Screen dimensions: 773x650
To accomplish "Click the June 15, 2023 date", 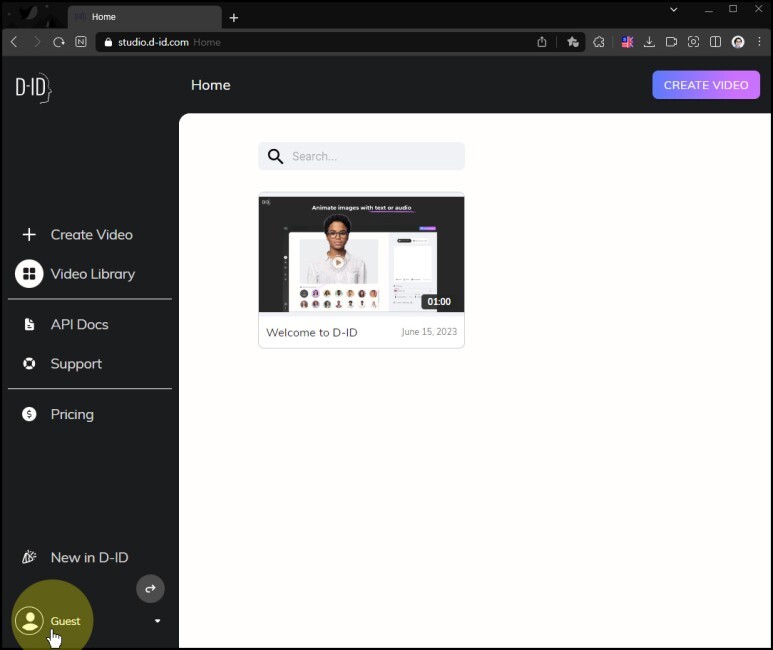I will pos(429,332).
